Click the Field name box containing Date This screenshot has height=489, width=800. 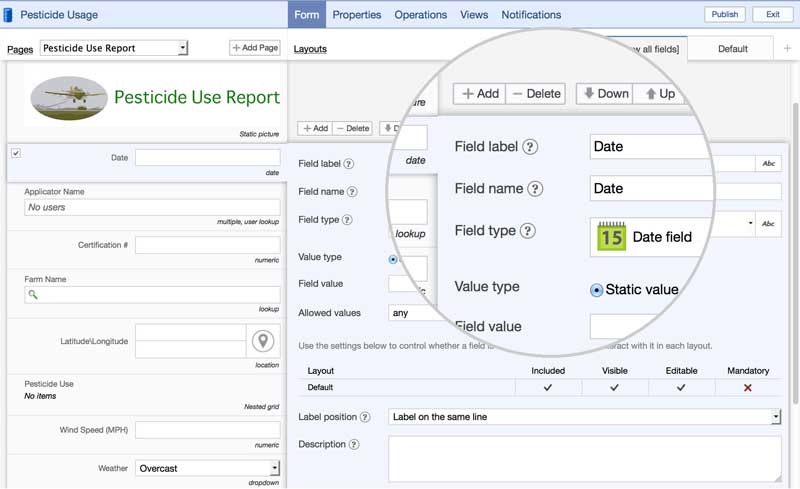pyautogui.click(x=652, y=188)
